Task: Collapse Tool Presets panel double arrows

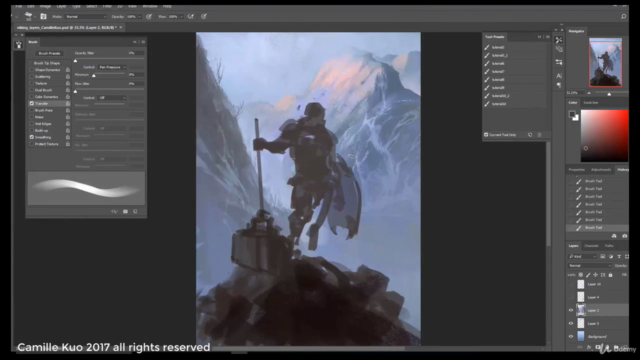Action: (540, 37)
